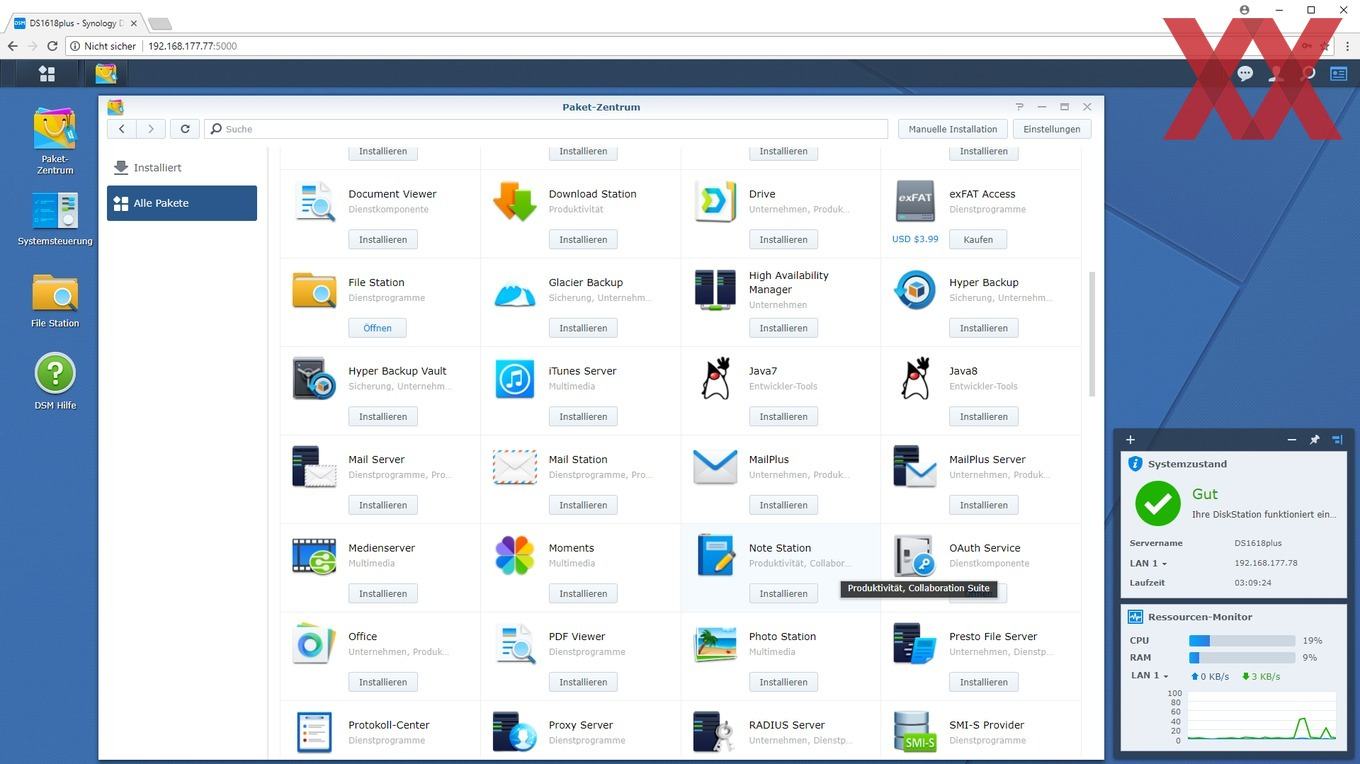Click the Drive package icon
This screenshot has height=764, width=1360.
(715, 202)
